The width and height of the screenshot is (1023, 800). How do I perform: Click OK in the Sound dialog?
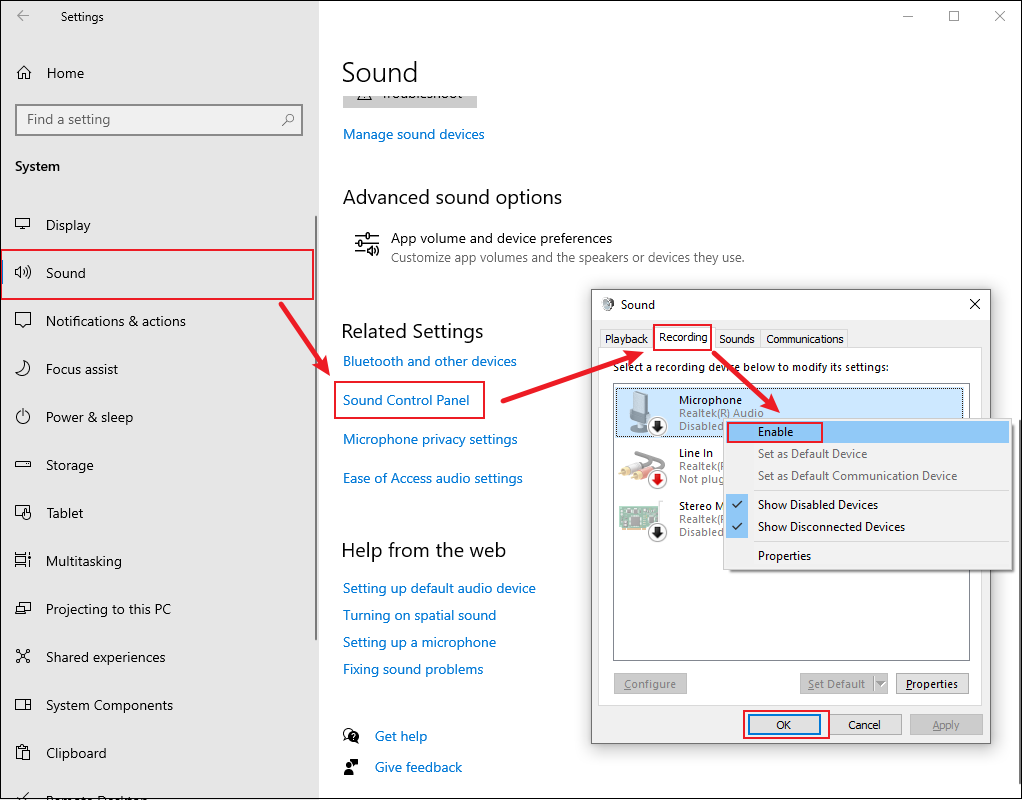click(x=786, y=724)
